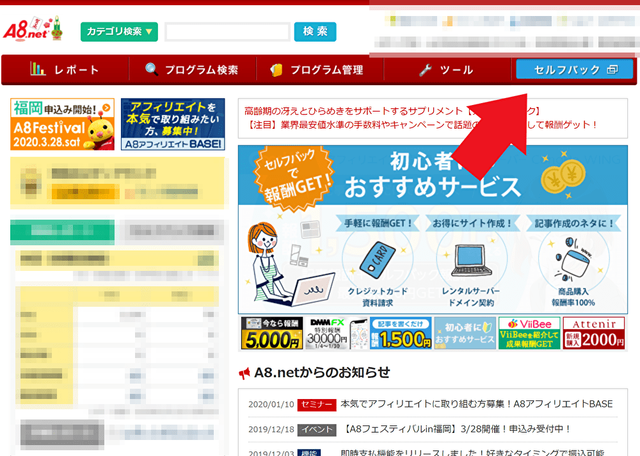The image size is (640, 456).
Task: Click the folder icon next to プログラム管理
Action: point(276,70)
